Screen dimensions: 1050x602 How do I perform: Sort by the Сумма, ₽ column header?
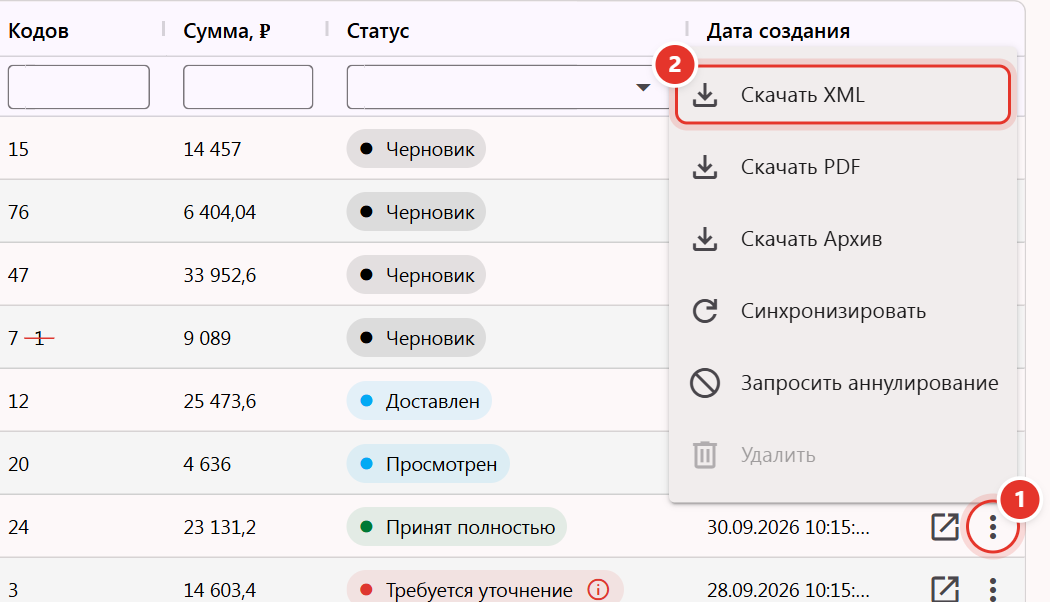pos(226,31)
